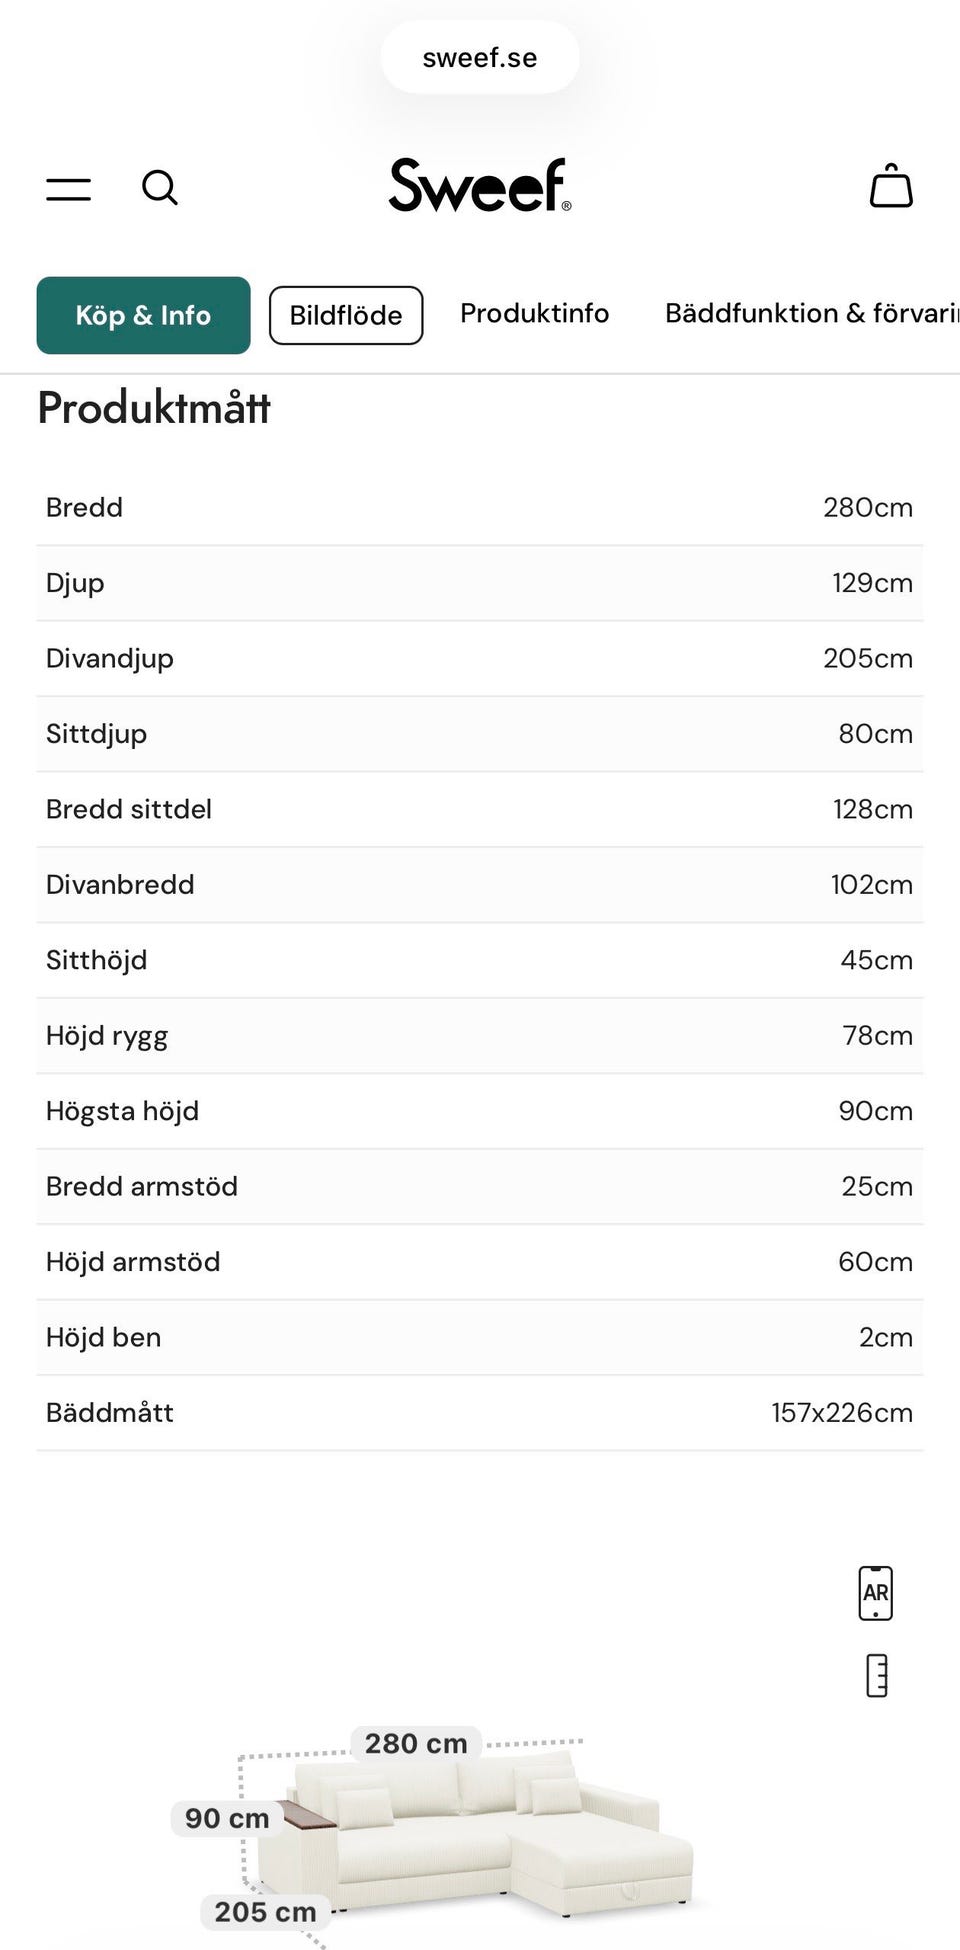Click the 280 cm width label
Screen dimensions: 960x1950
pyautogui.click(x=416, y=1743)
